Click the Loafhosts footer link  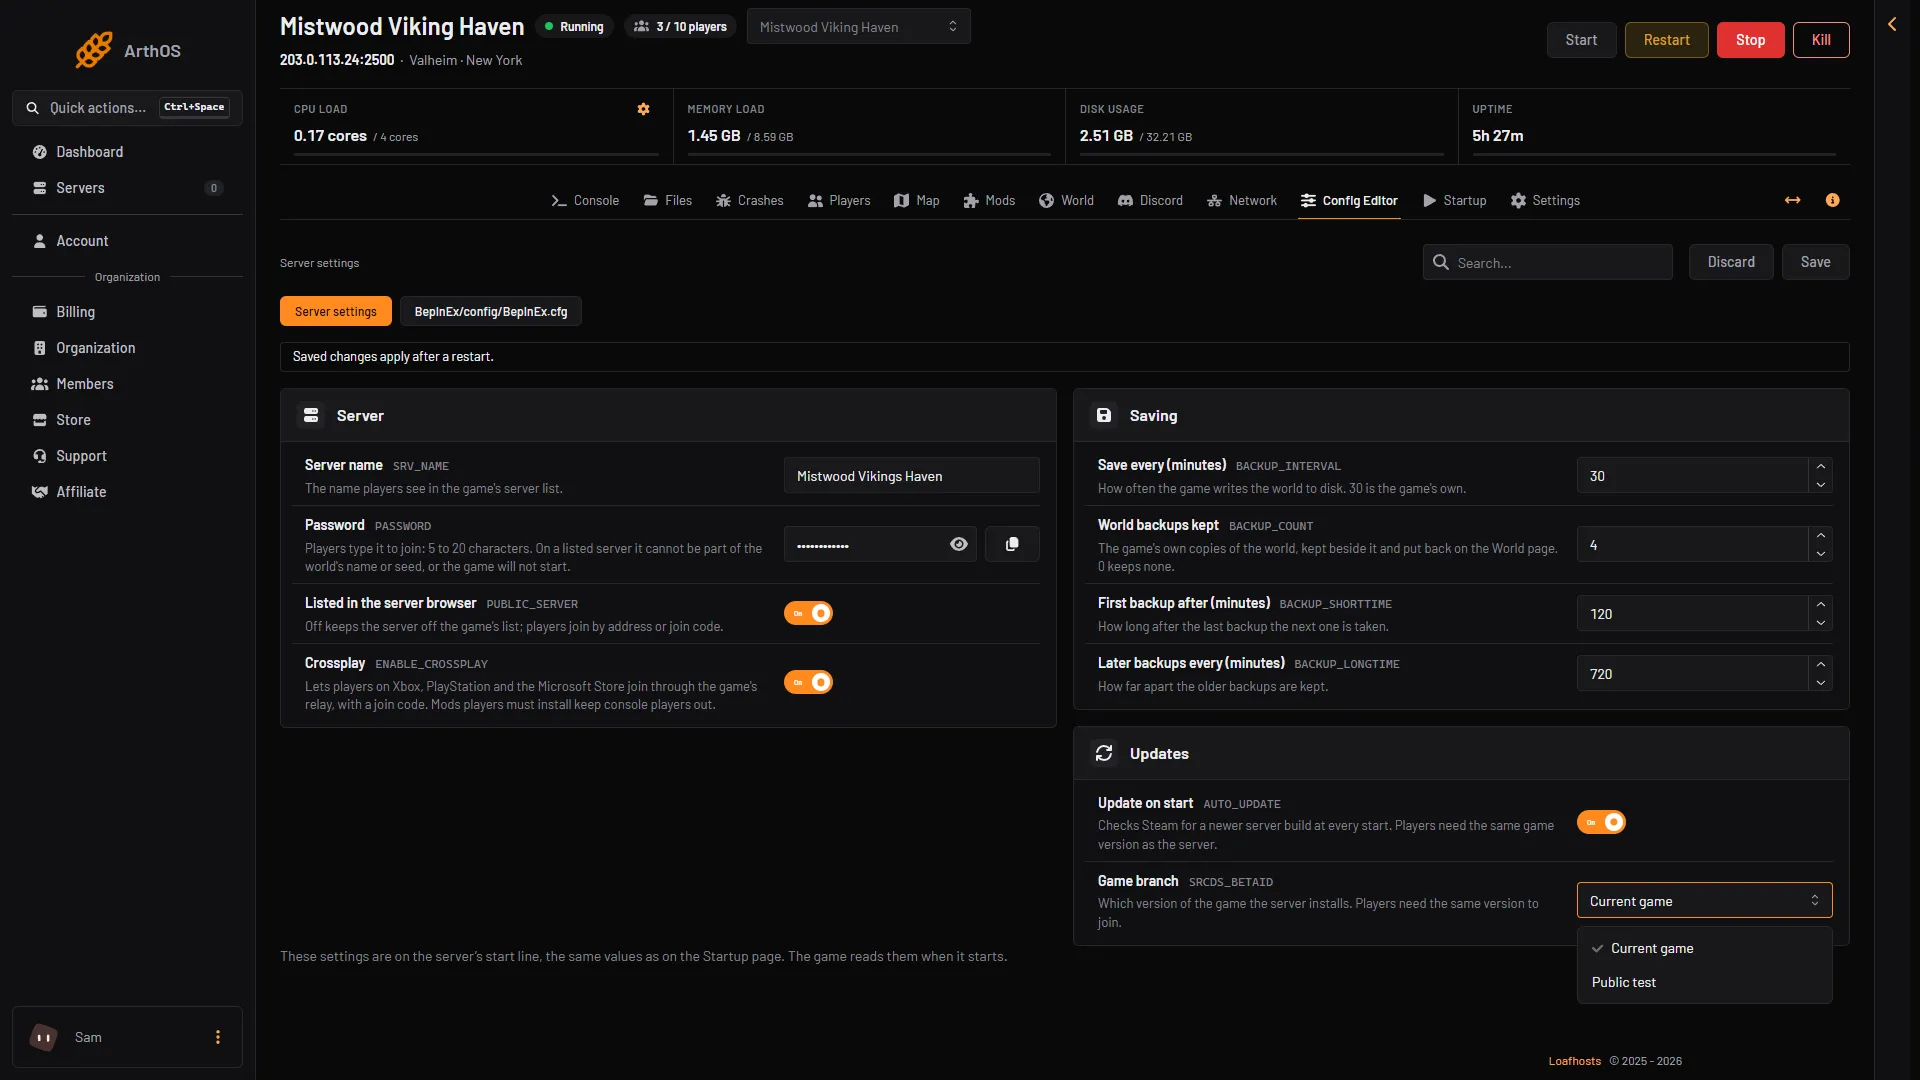tap(1574, 1061)
